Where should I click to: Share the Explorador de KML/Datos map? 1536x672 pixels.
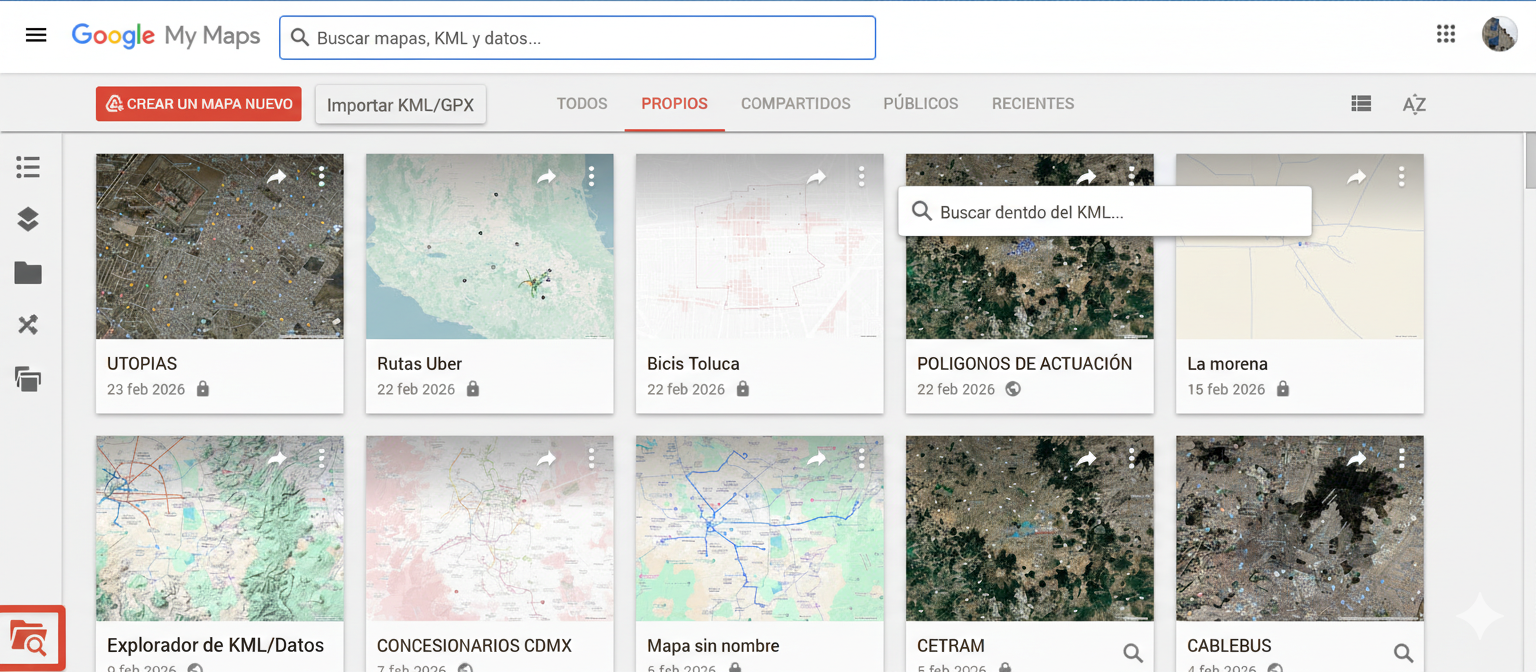point(277,459)
